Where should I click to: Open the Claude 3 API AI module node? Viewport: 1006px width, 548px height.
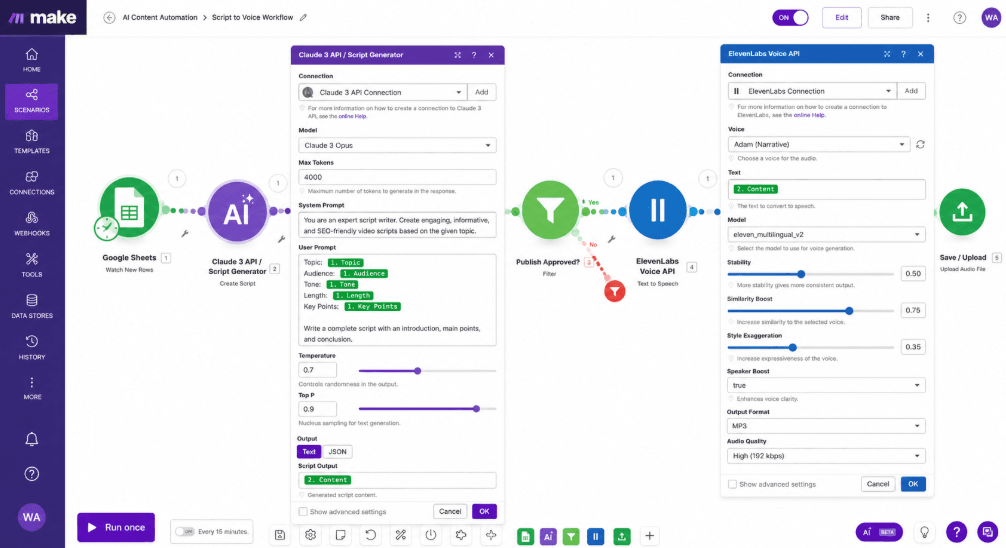pyautogui.click(x=237, y=211)
